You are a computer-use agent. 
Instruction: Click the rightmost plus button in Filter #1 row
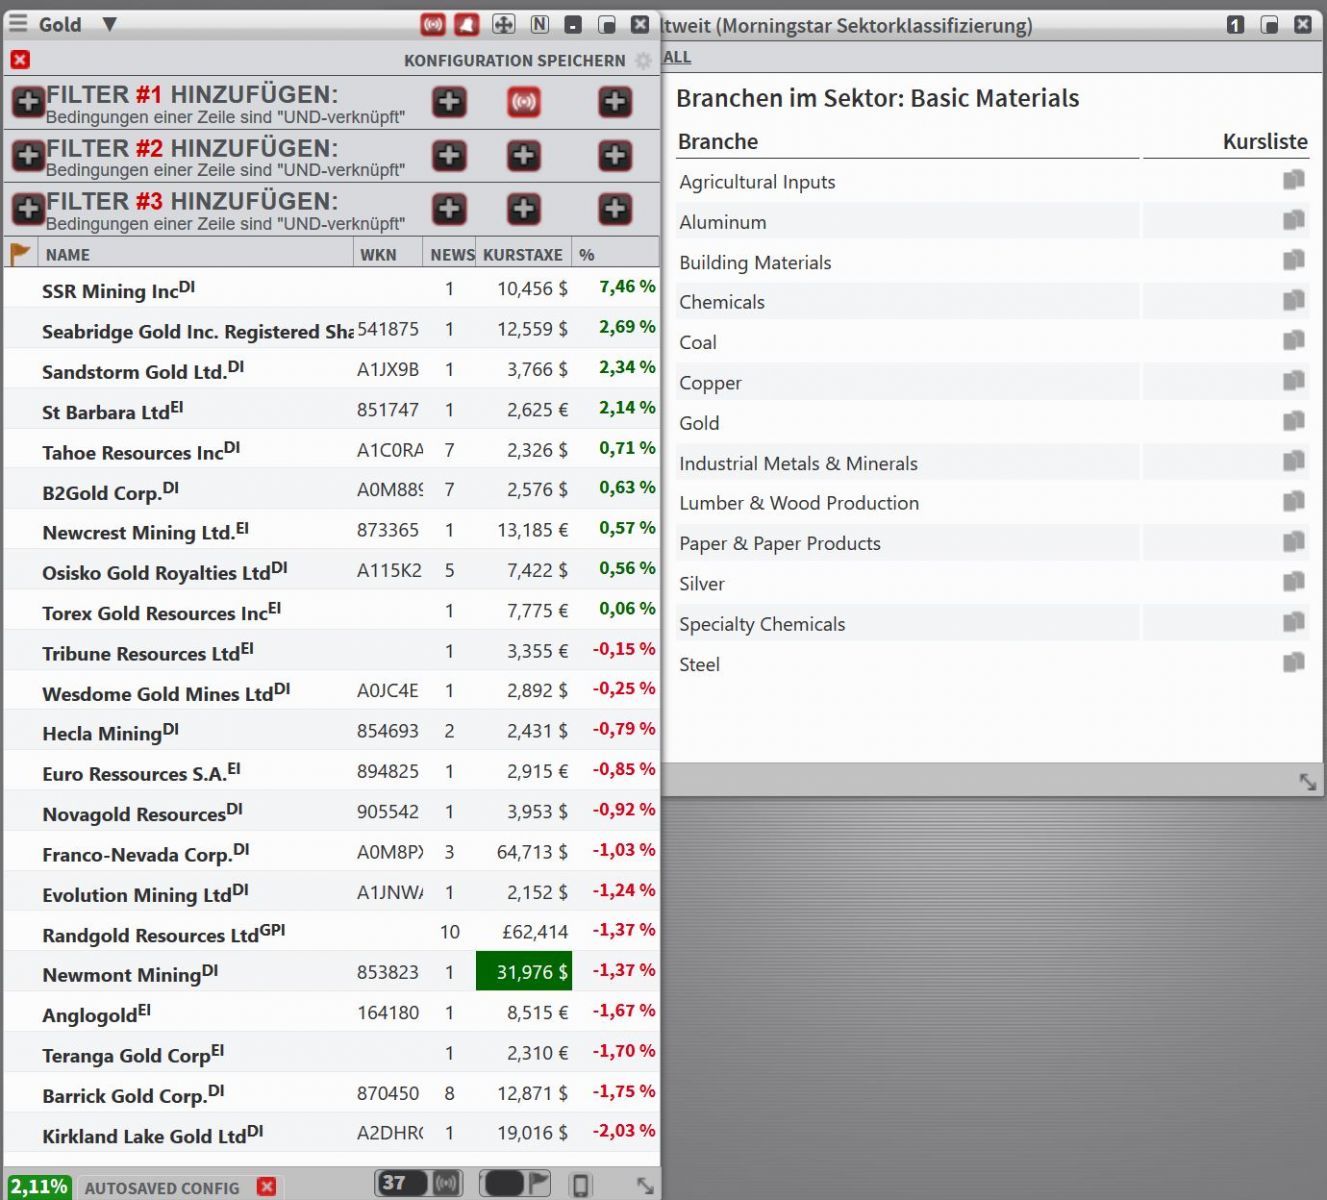point(615,101)
